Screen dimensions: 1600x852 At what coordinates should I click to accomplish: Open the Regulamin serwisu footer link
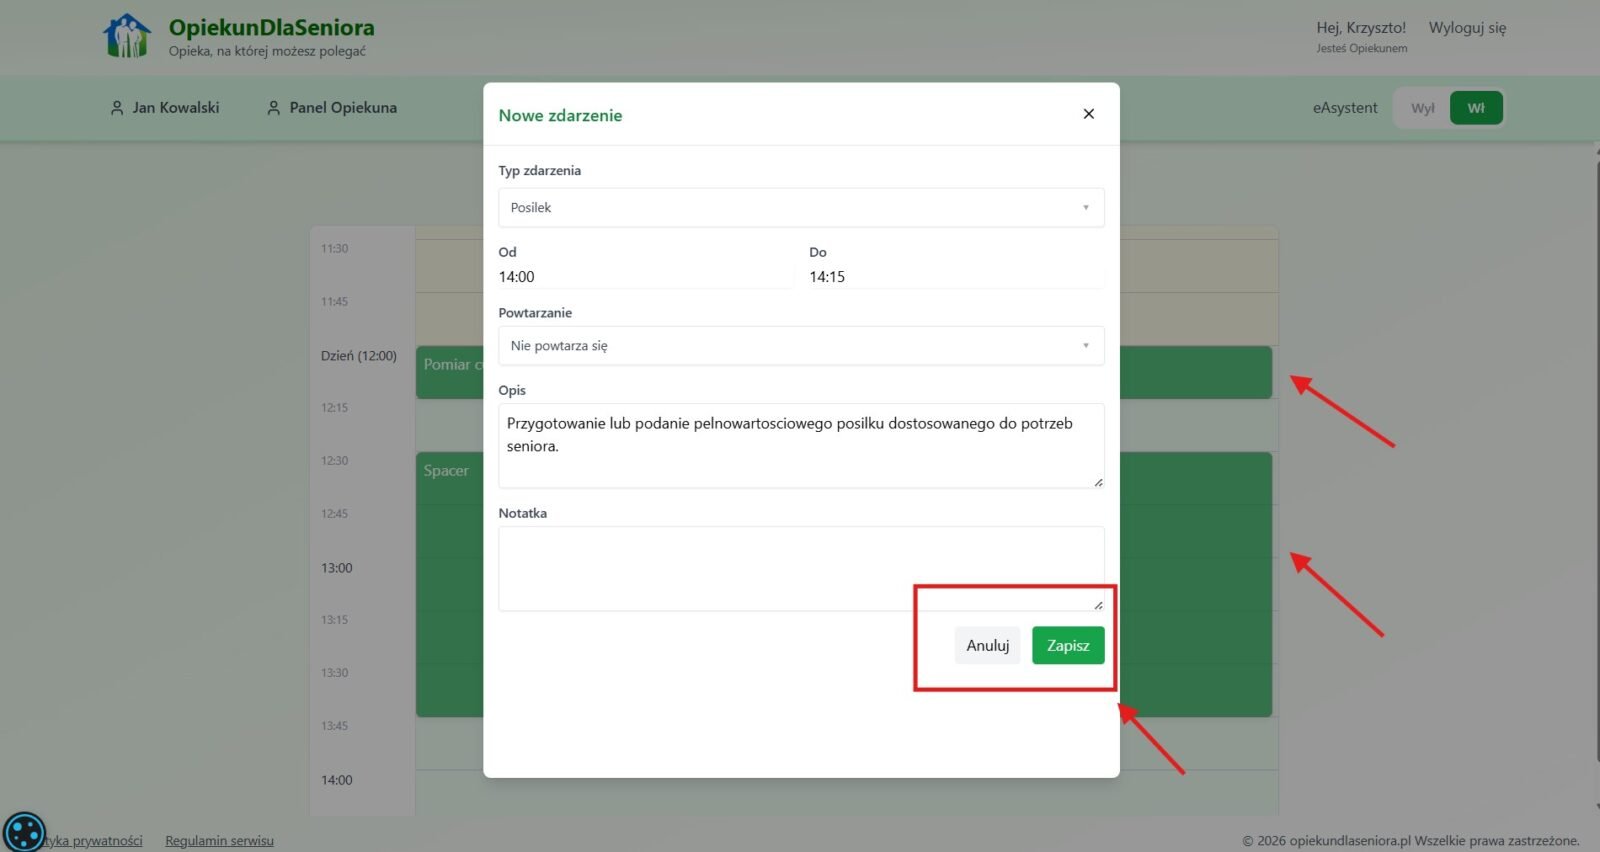tap(219, 841)
